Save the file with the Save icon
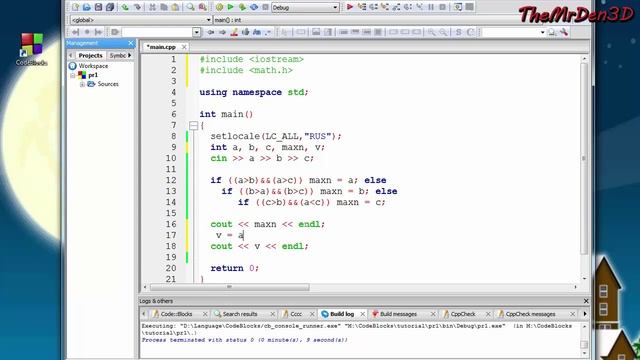Viewport: 640px width, 360px height. (98, 7)
